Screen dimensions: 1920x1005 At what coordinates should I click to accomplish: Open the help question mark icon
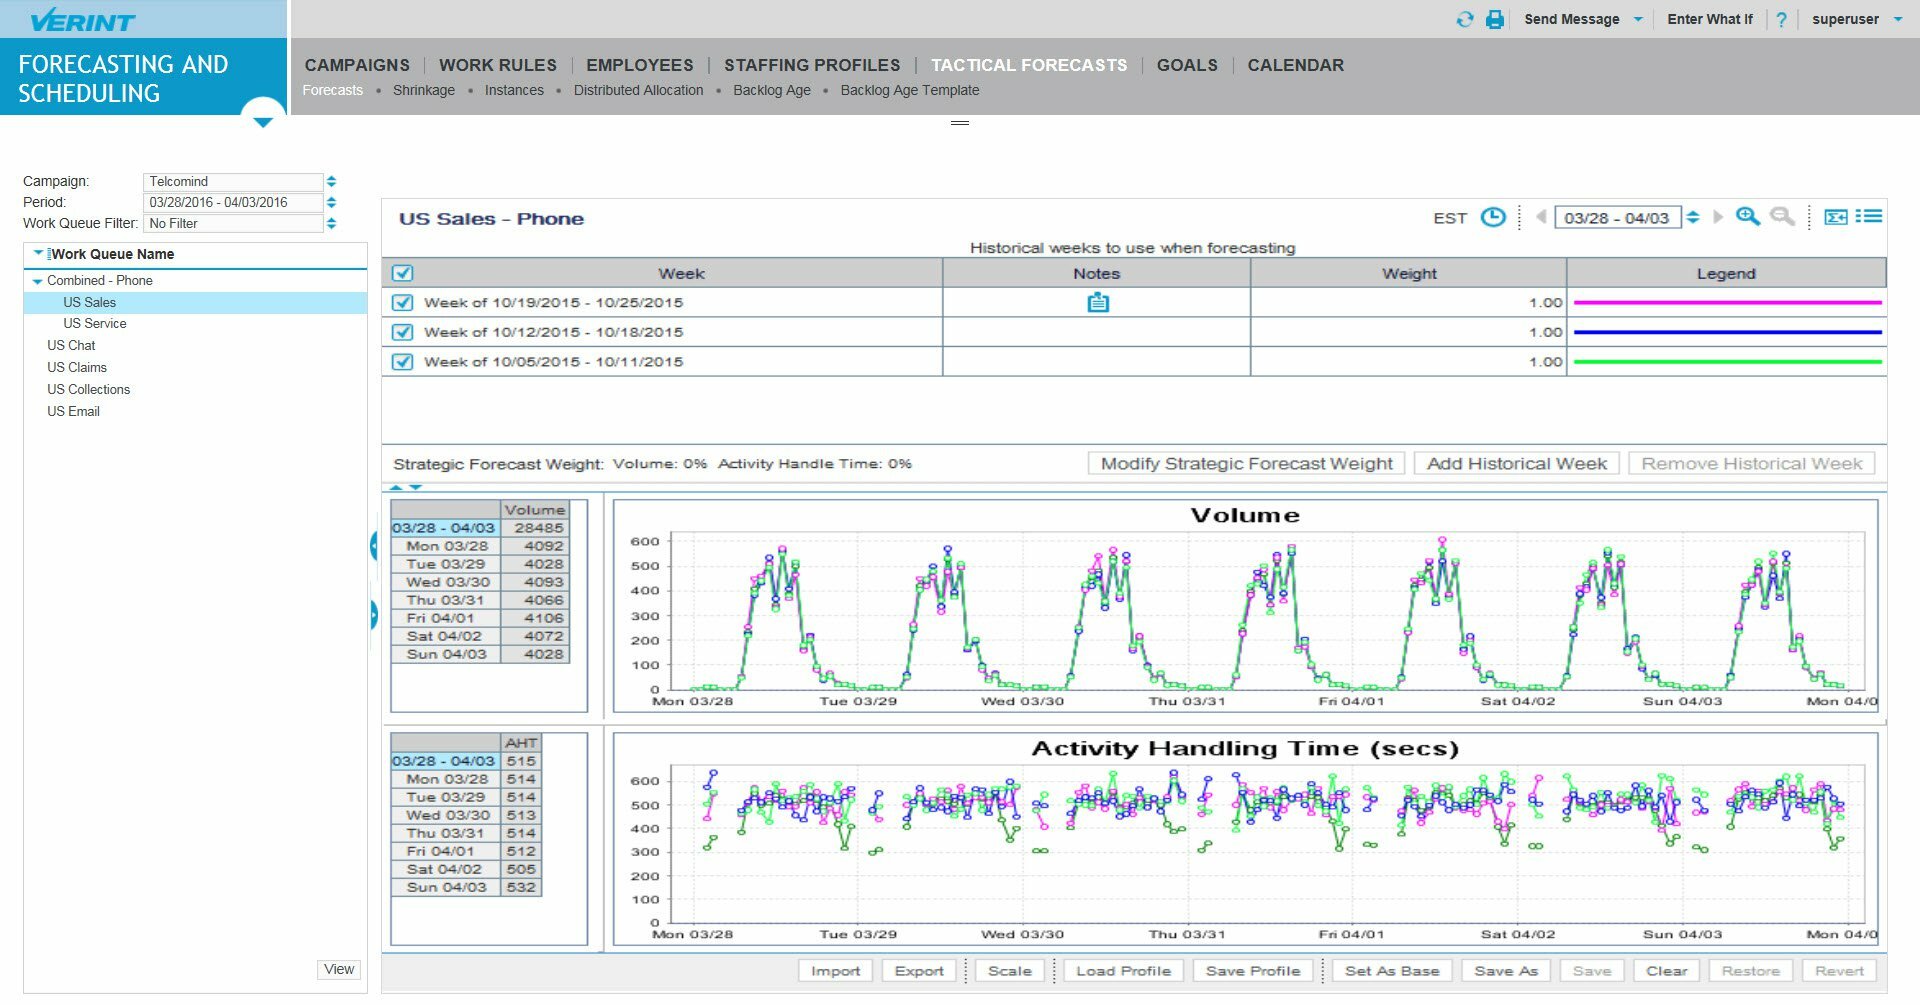[1781, 18]
